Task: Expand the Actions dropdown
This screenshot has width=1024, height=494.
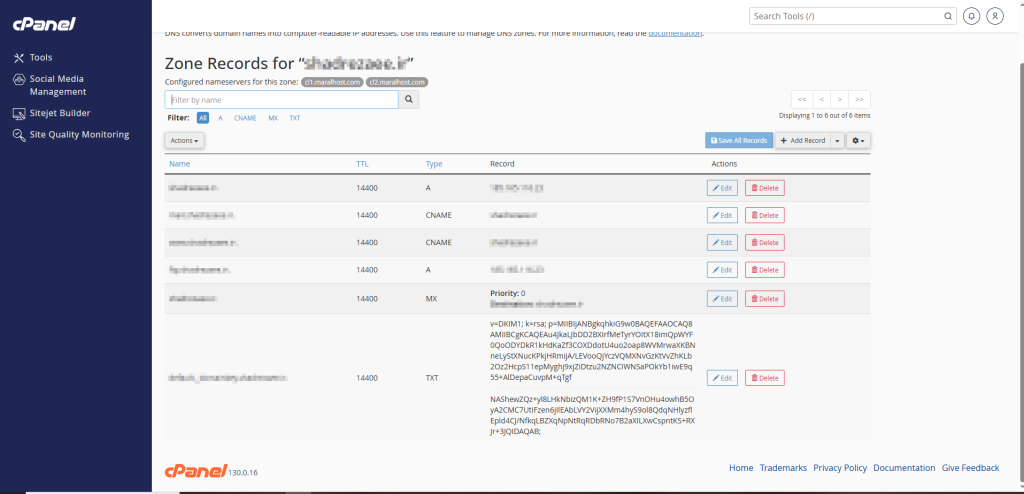Action: (x=185, y=141)
